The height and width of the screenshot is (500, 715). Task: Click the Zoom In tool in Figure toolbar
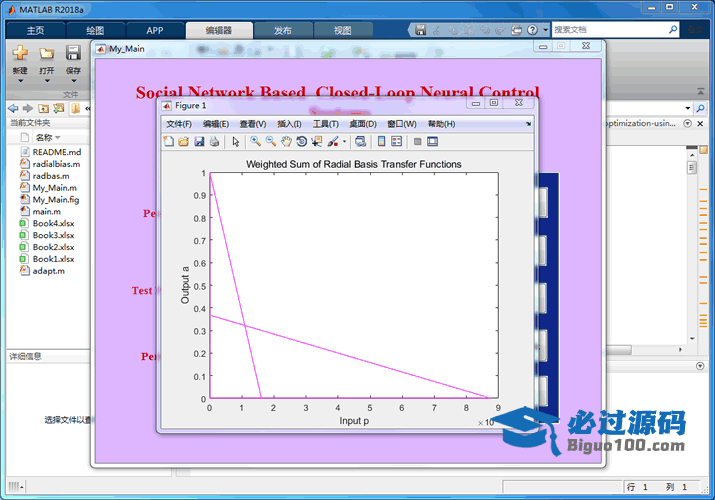point(256,142)
